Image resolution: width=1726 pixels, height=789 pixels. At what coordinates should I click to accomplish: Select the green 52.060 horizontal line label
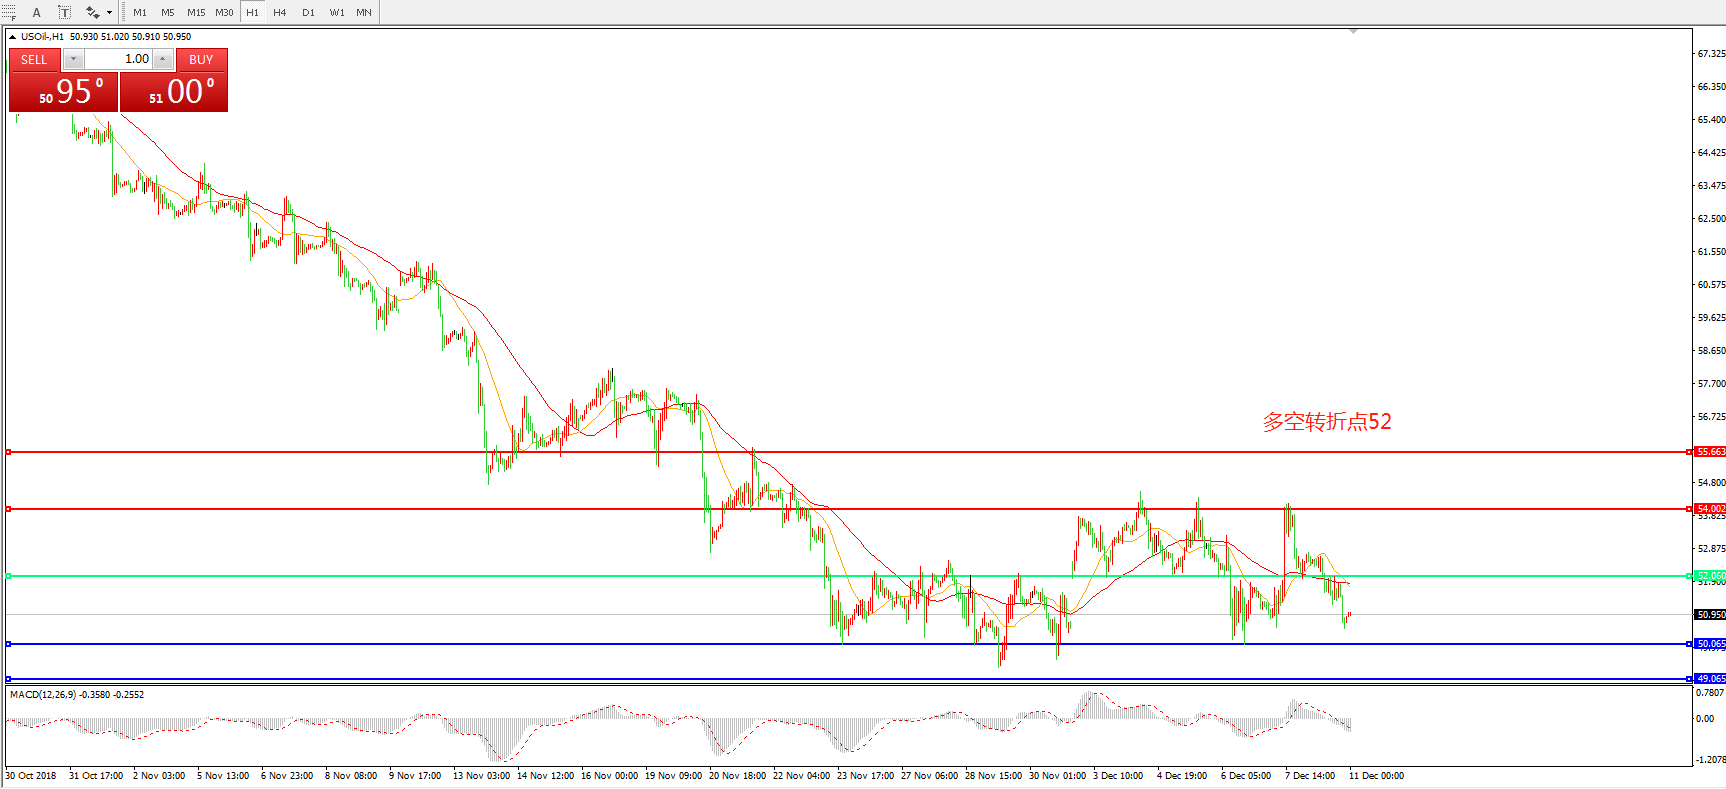pos(1710,576)
